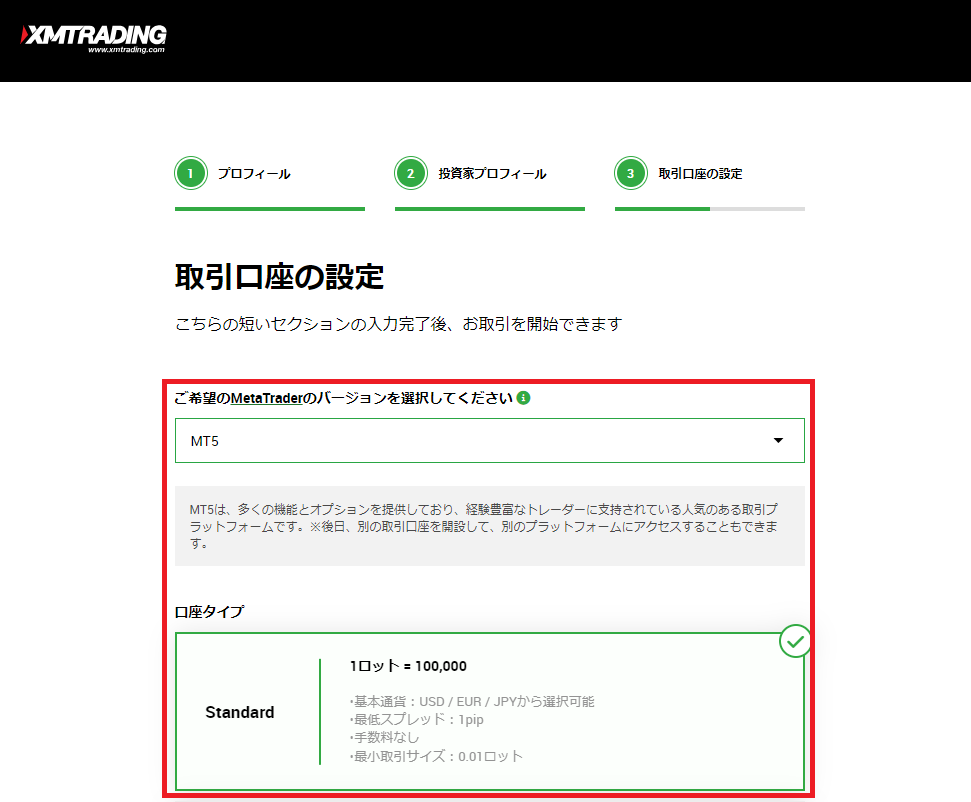Screen dimensions: 971x802
Task: Click the 口座タイプ section label
Action: [x=209, y=612]
